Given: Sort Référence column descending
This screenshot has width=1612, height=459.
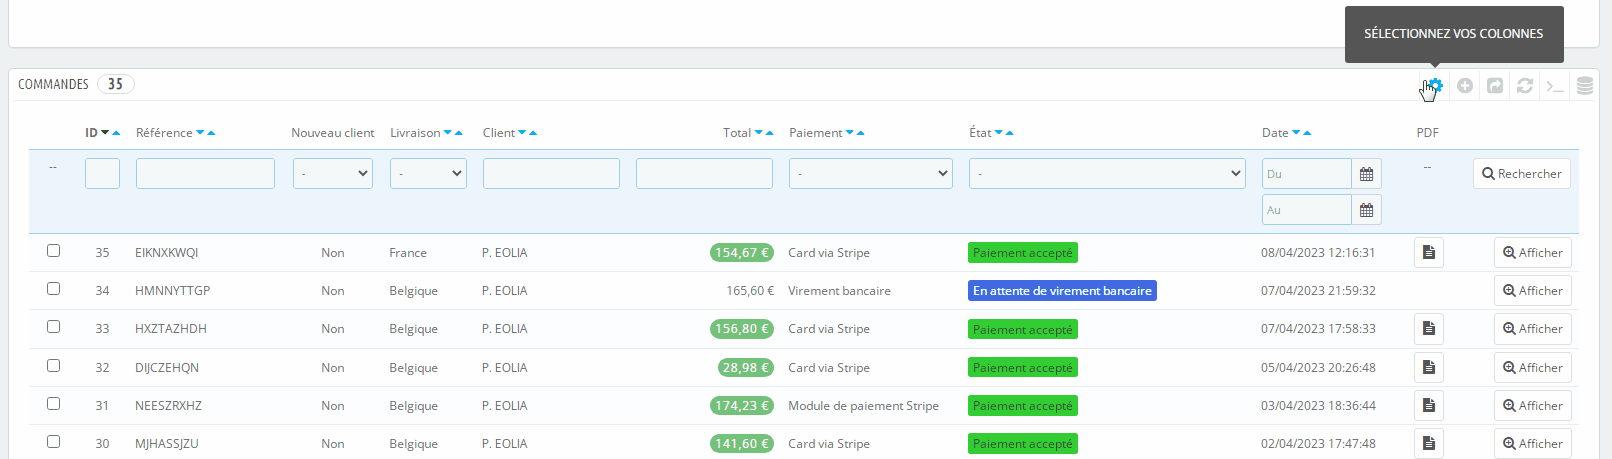Looking at the screenshot, I should pos(200,133).
